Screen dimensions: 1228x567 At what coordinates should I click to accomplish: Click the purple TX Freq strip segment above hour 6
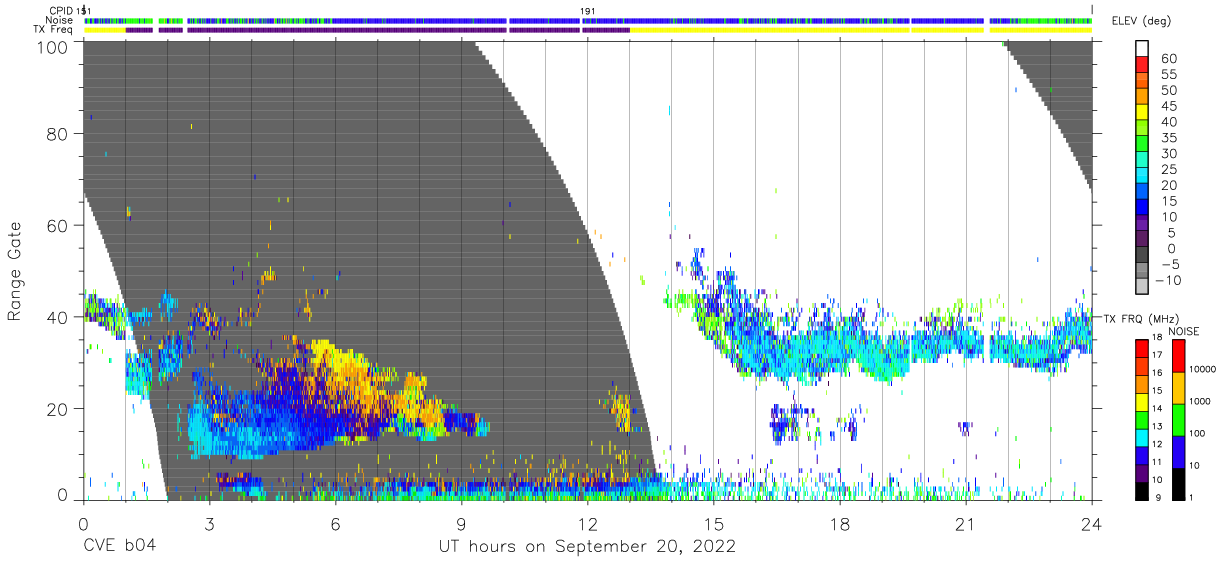(x=348, y=30)
